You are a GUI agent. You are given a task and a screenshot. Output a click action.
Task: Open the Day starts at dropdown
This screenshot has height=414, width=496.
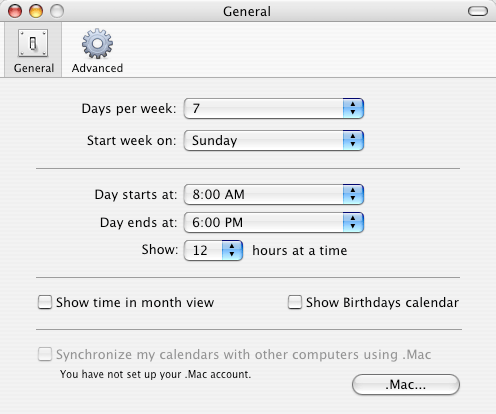pos(273,194)
